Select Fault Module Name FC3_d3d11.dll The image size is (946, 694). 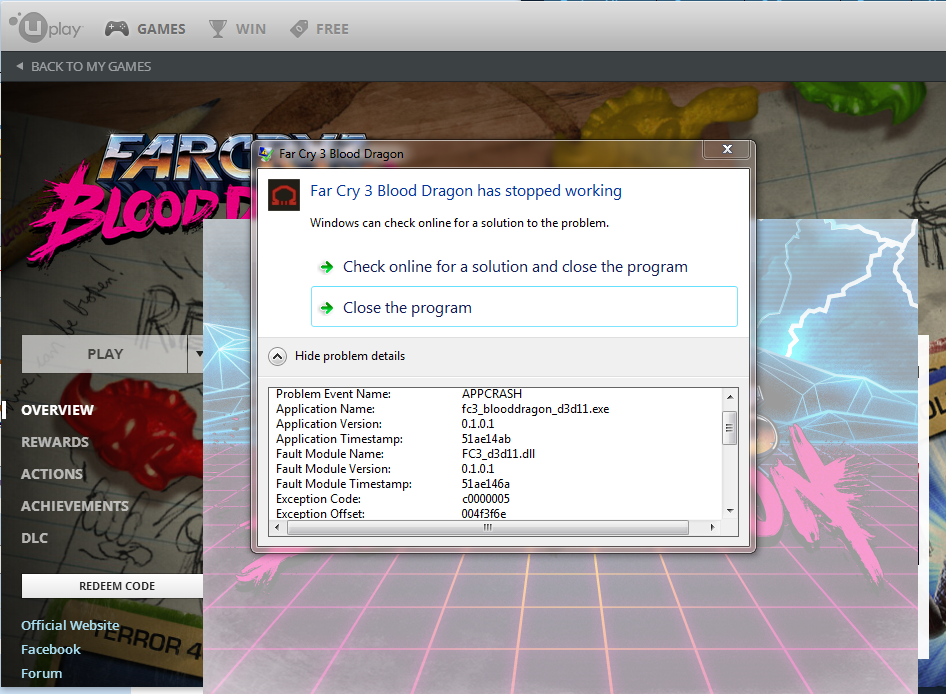[498, 454]
